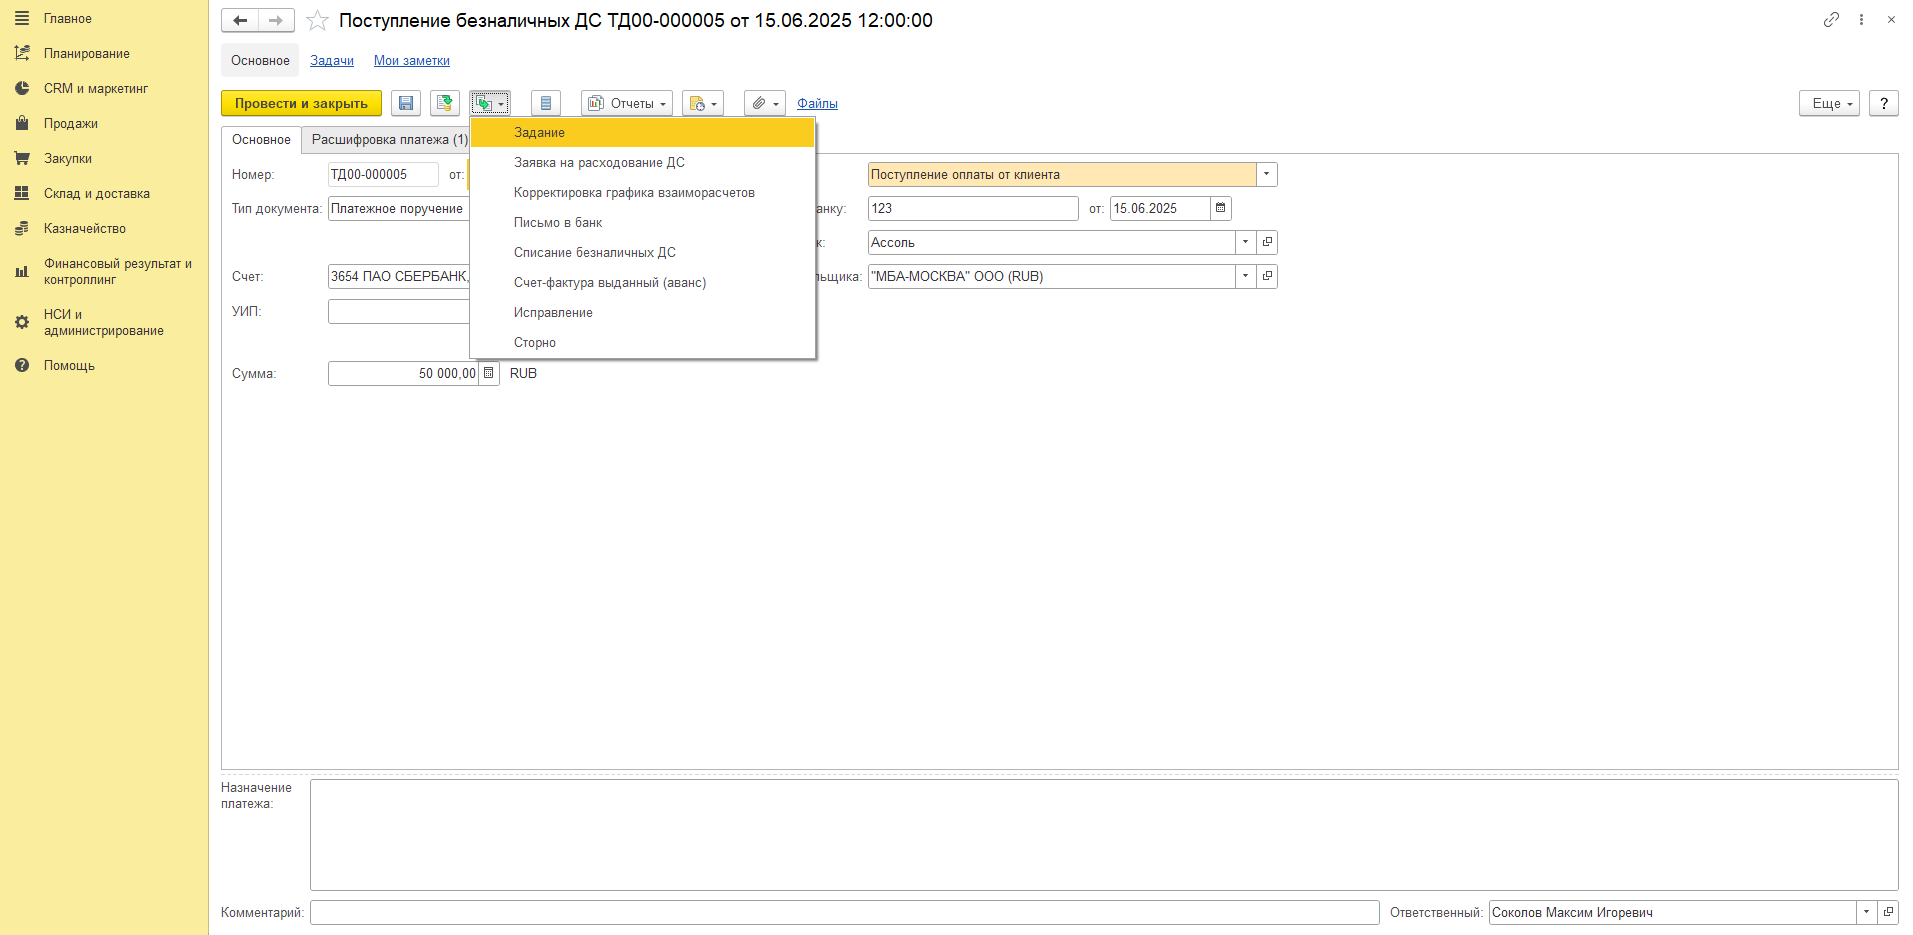The image size is (1913, 935).
Task: Click the УИП input field
Action: (x=399, y=311)
